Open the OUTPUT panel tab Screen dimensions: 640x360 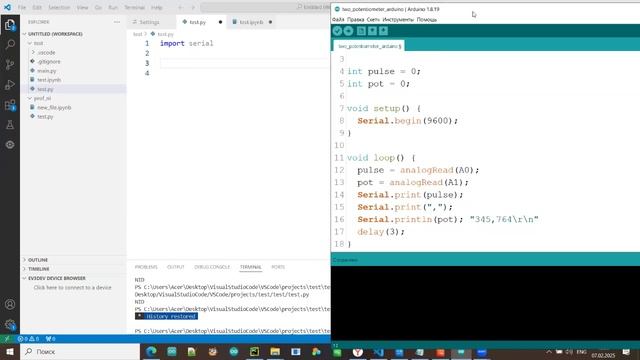[x=176, y=267]
